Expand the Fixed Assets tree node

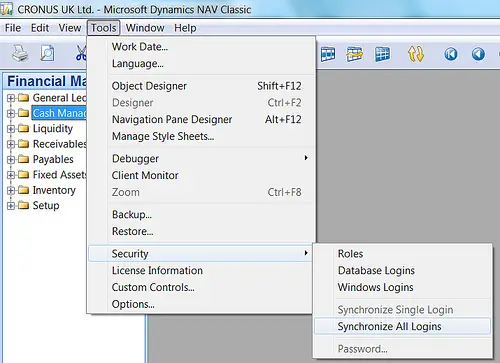(x=11, y=175)
